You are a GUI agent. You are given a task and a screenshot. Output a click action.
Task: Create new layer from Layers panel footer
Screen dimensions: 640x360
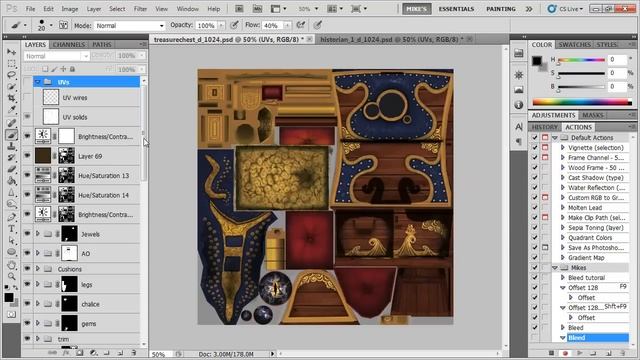click(120, 353)
